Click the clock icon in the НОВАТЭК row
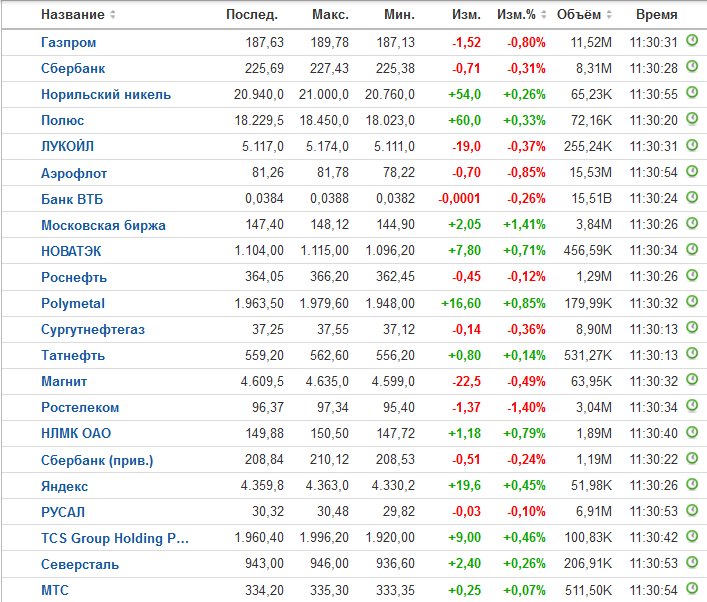The image size is (707, 602). point(692,249)
